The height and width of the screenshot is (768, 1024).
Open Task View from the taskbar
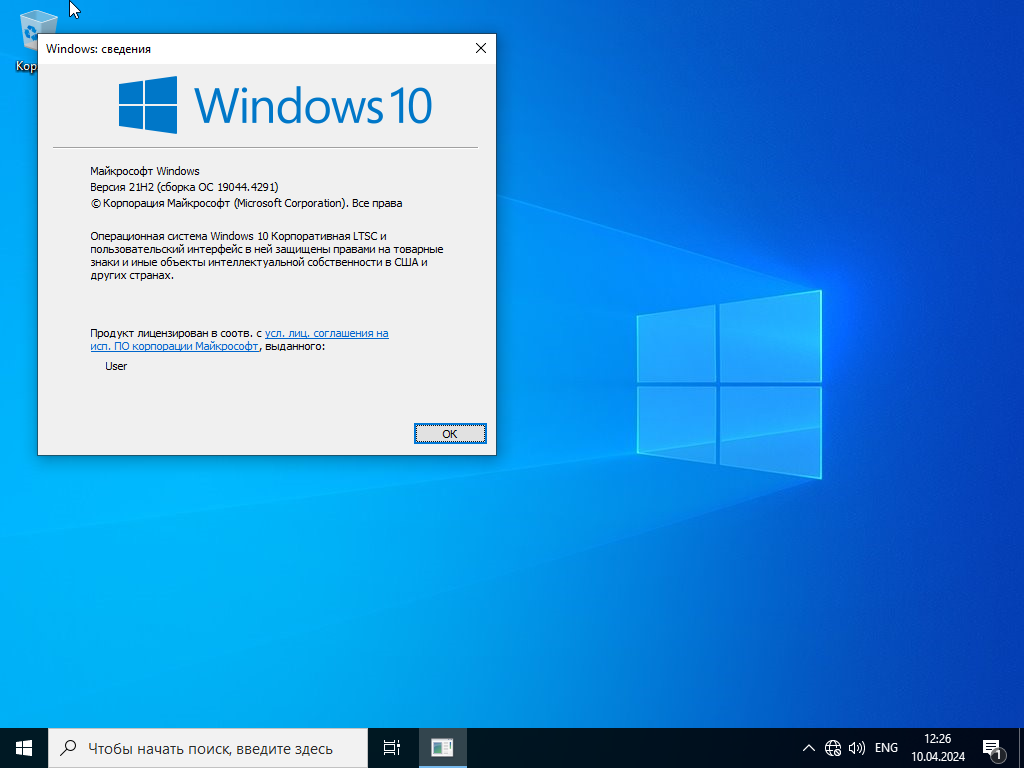(x=392, y=747)
